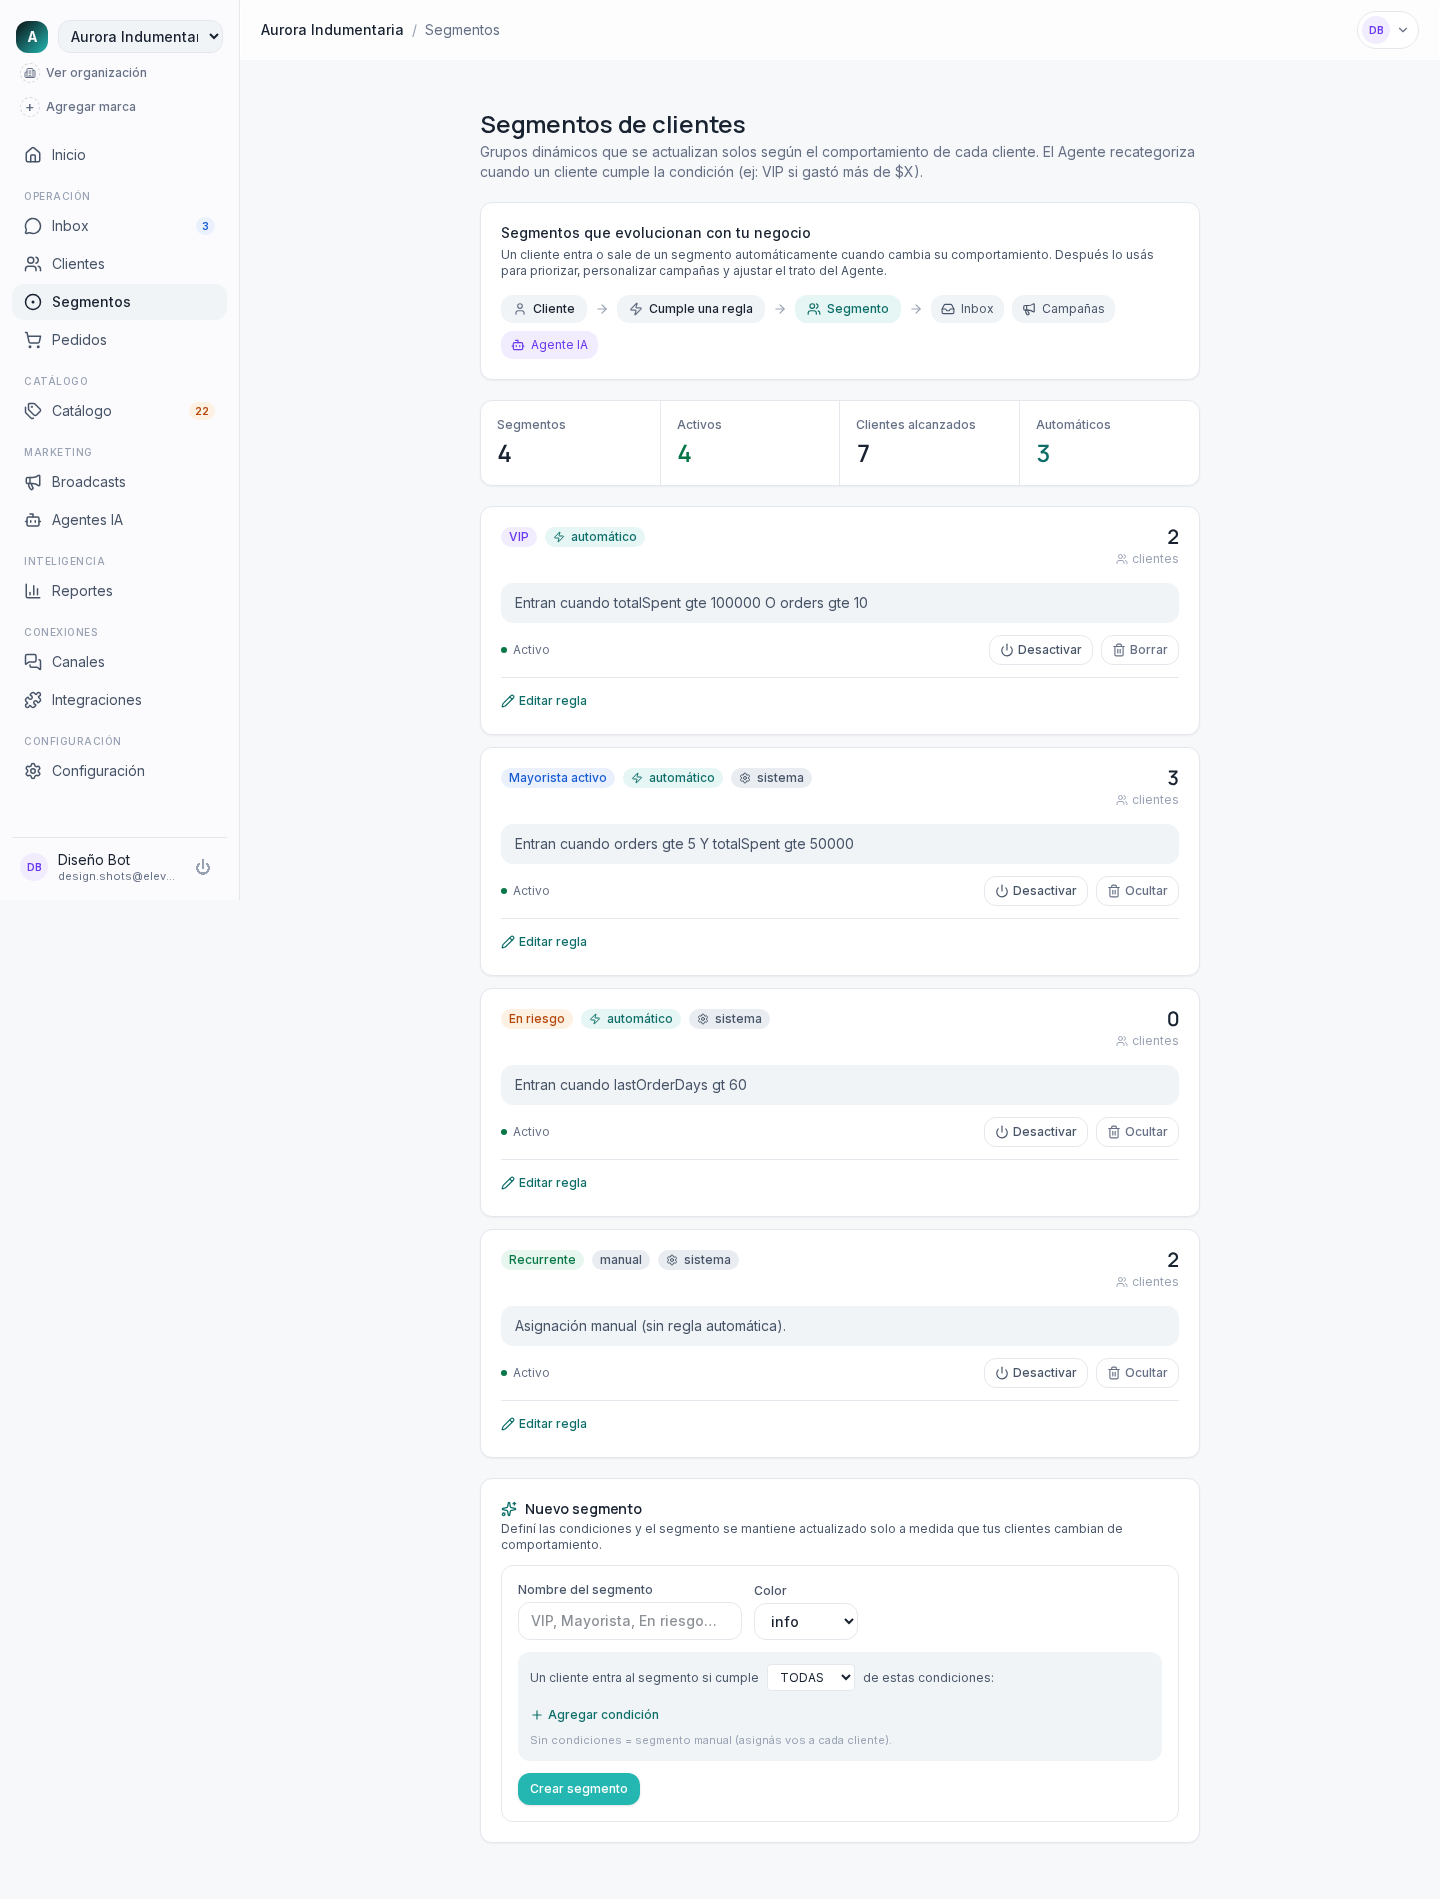Click the Mayorista activo tag
This screenshot has height=1899, width=1440.
click(558, 778)
